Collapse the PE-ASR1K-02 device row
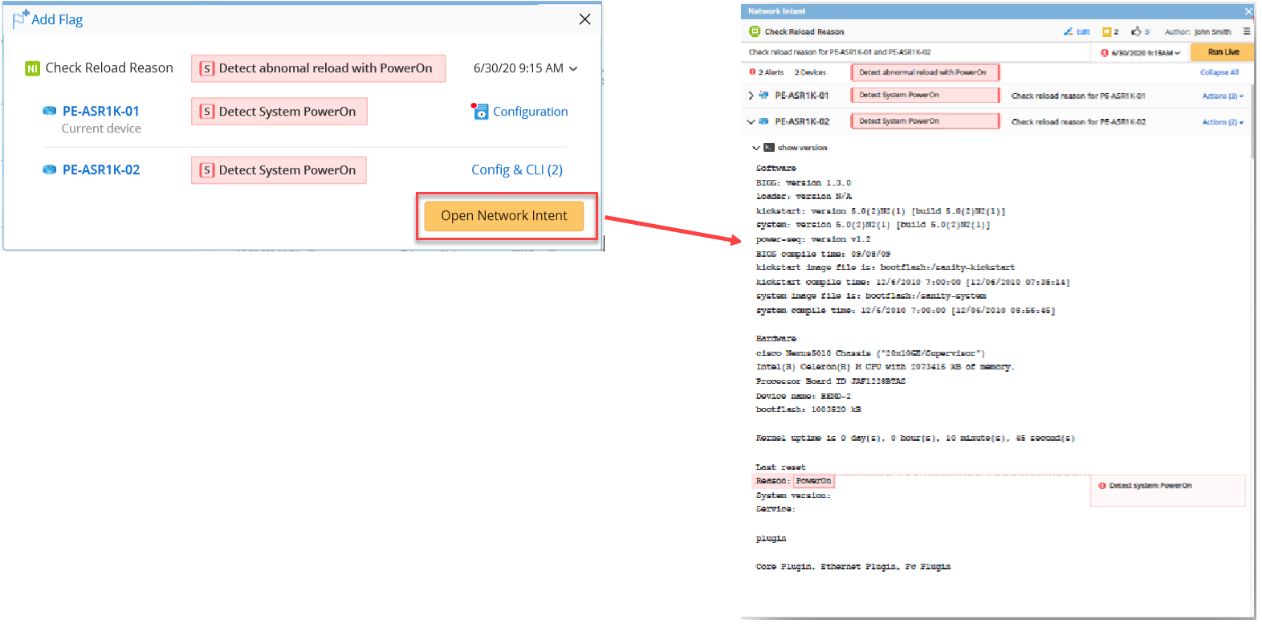Screen dimensions: 1262x628 tap(751, 122)
